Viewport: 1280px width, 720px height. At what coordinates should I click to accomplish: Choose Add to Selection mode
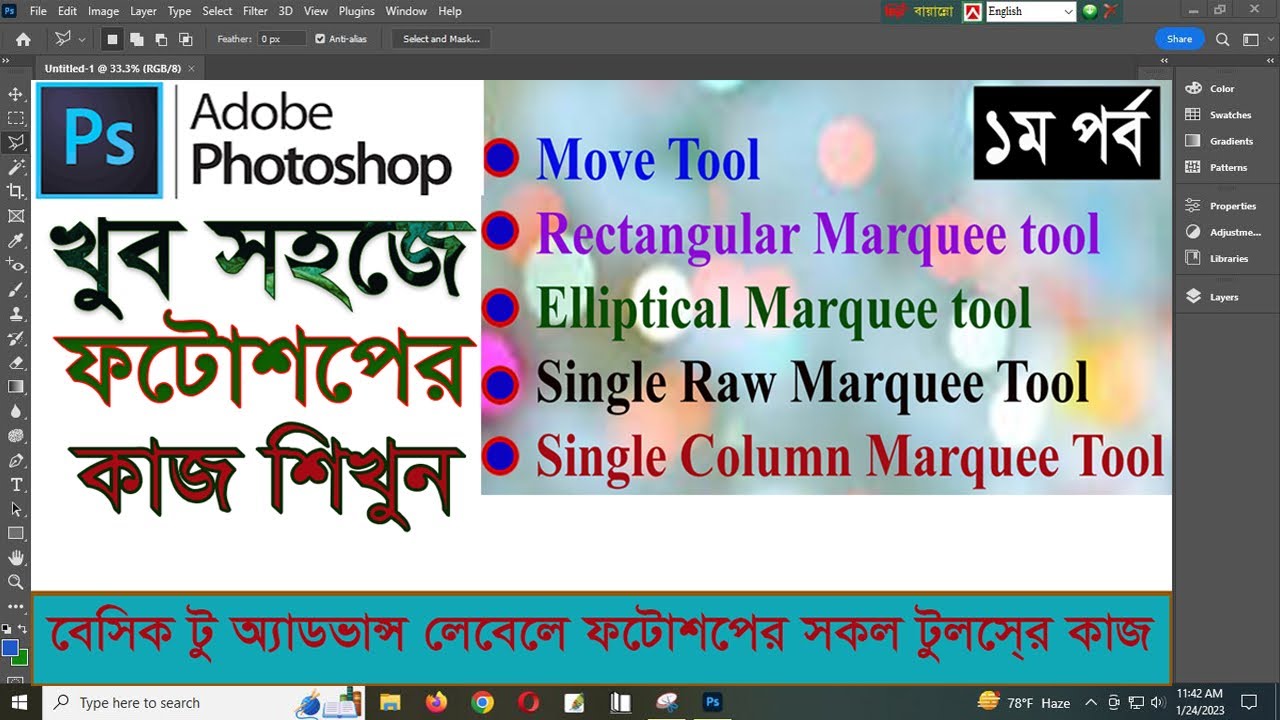pyautogui.click(x=137, y=39)
